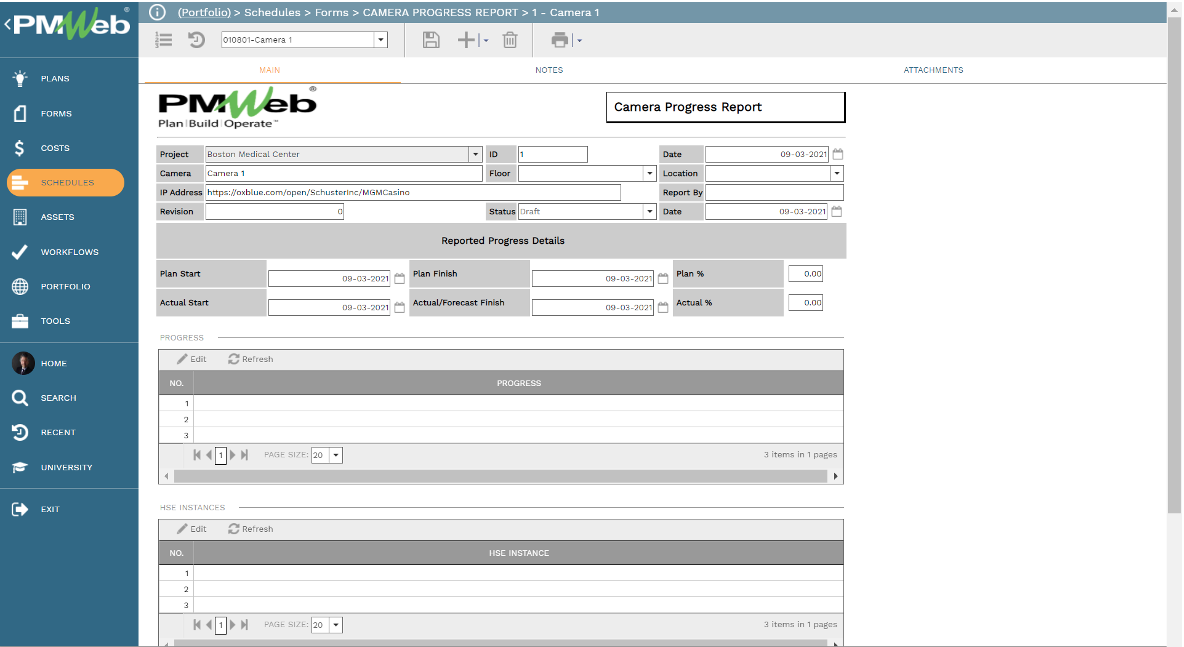The height and width of the screenshot is (647, 1184).
Task: Click the ID input field
Action: click(x=553, y=154)
